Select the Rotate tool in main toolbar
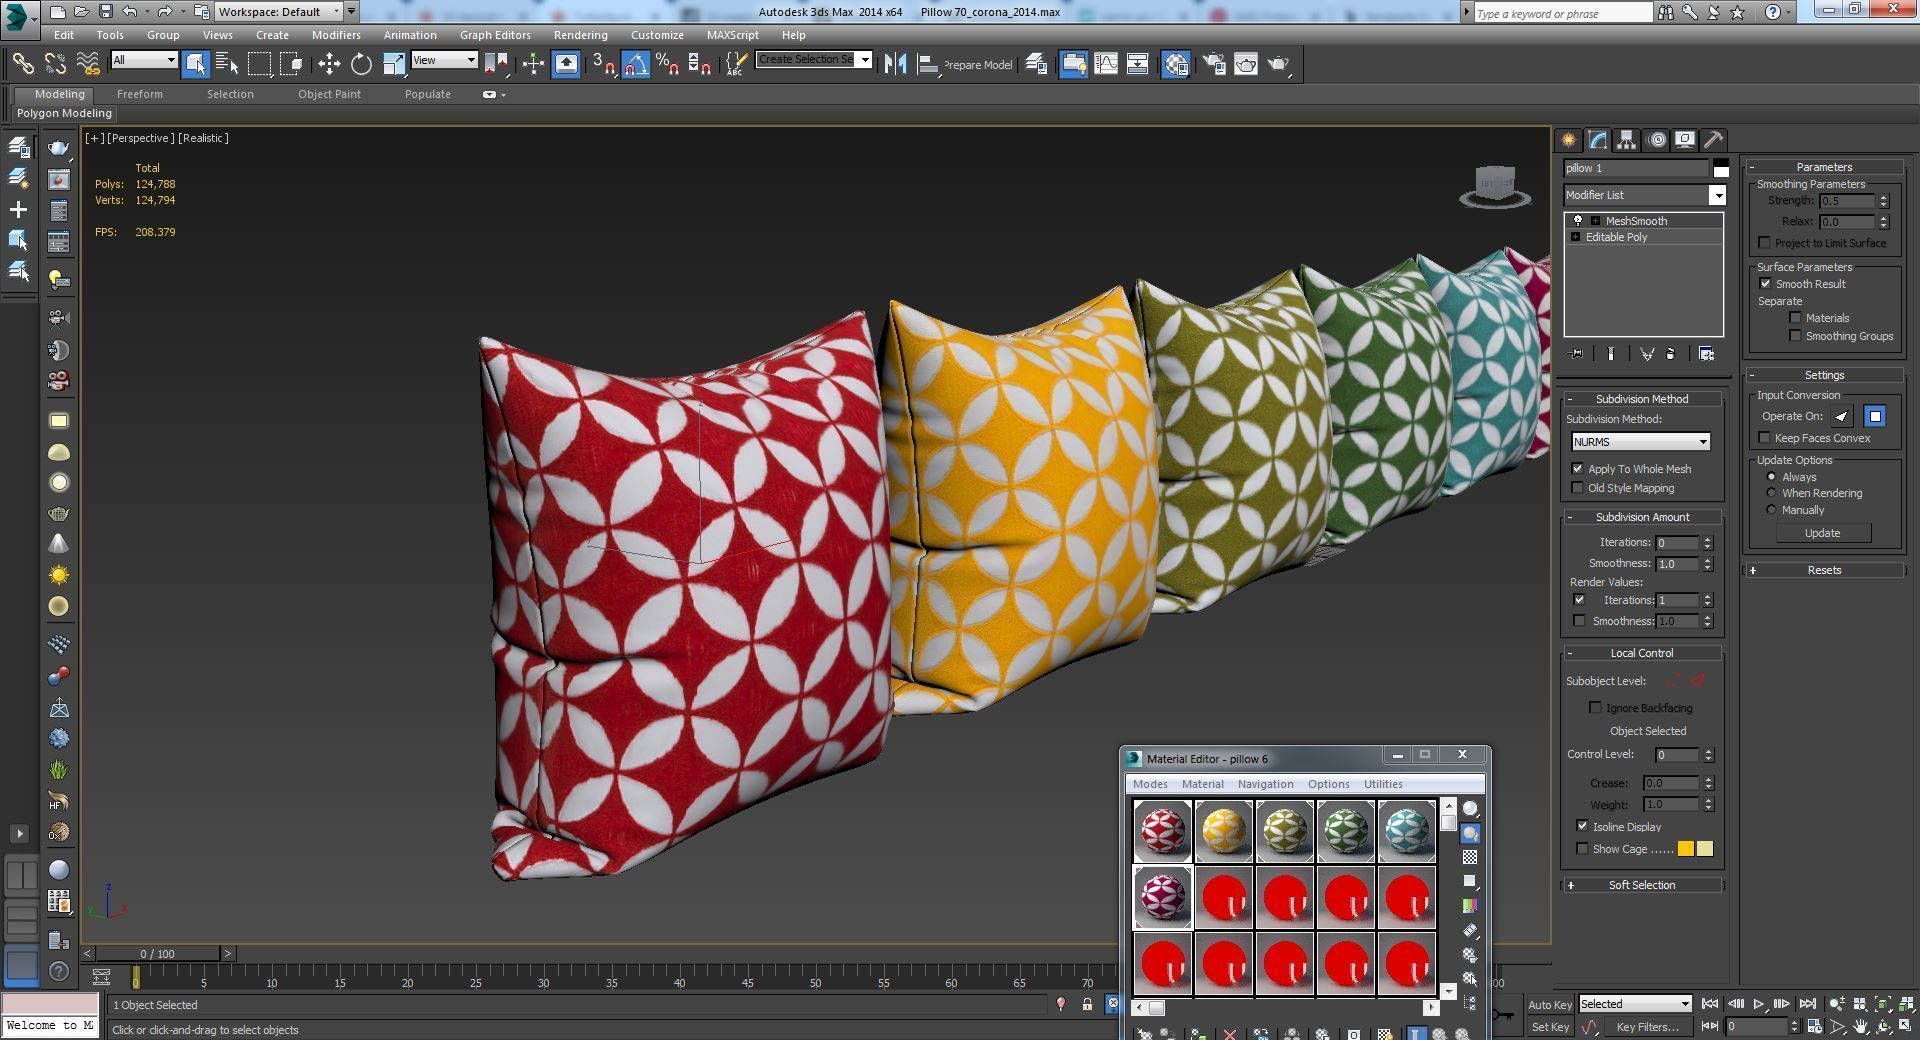Screen dimensions: 1920x1040 [361, 64]
